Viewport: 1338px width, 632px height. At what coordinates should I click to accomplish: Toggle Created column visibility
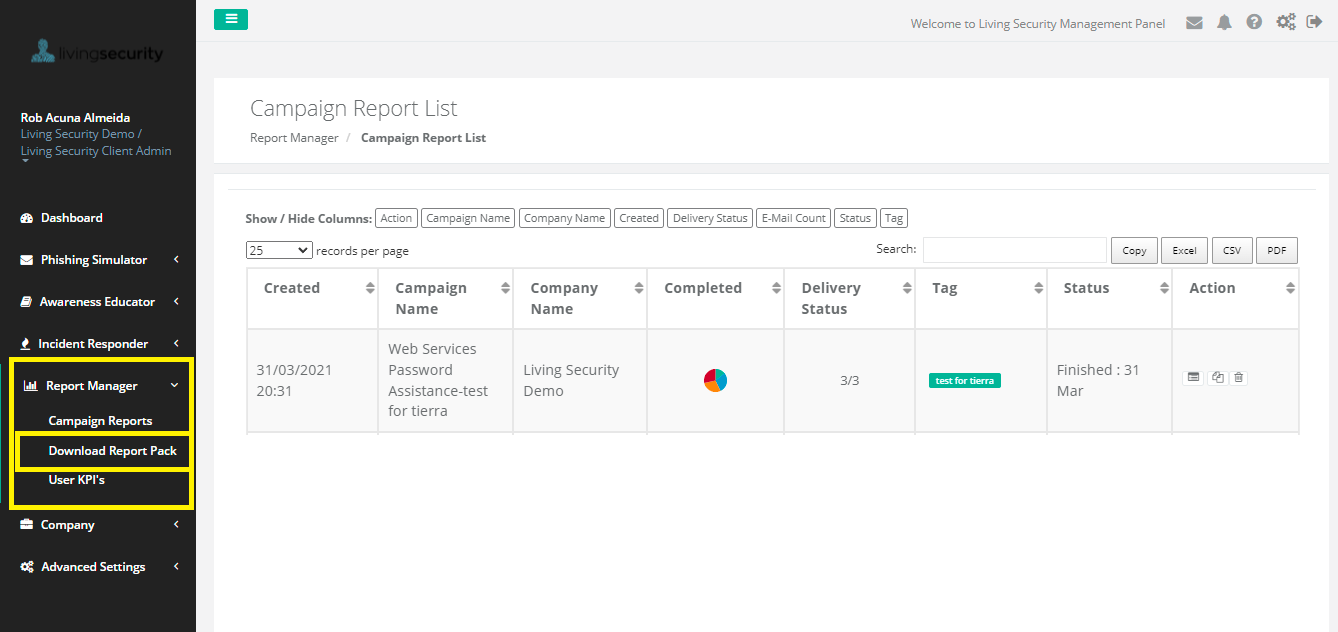point(639,218)
